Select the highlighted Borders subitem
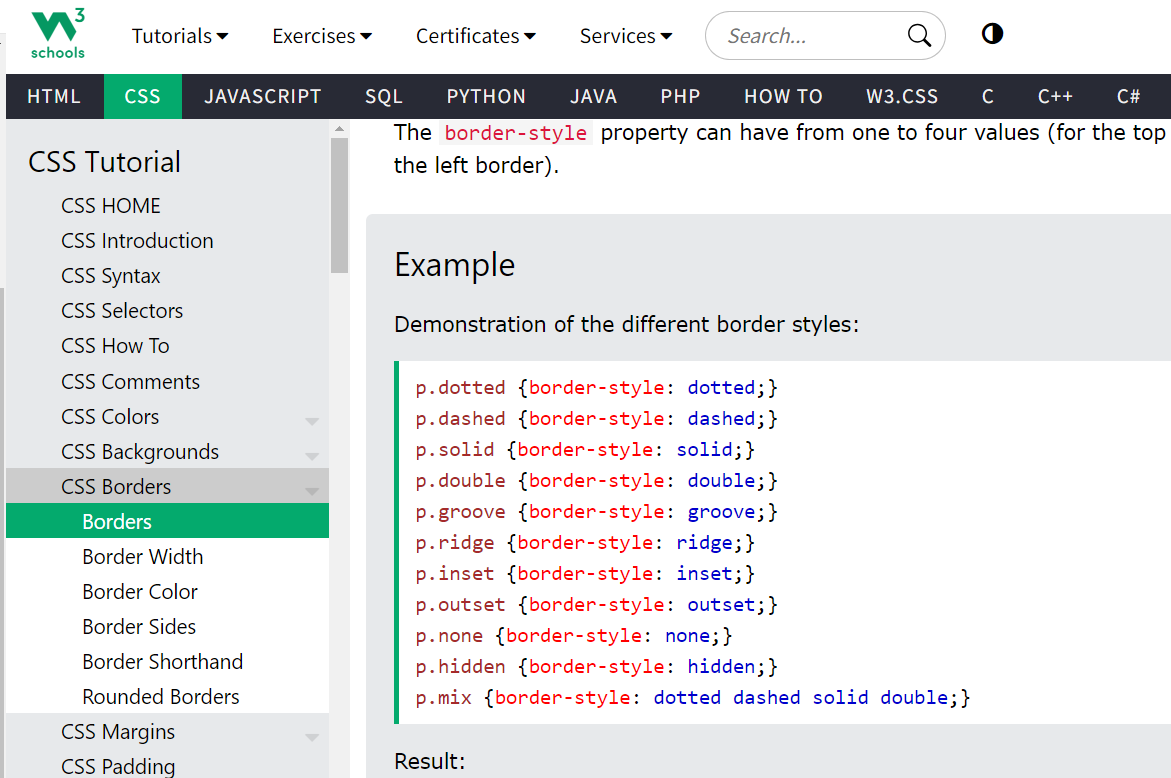 tap(167, 521)
